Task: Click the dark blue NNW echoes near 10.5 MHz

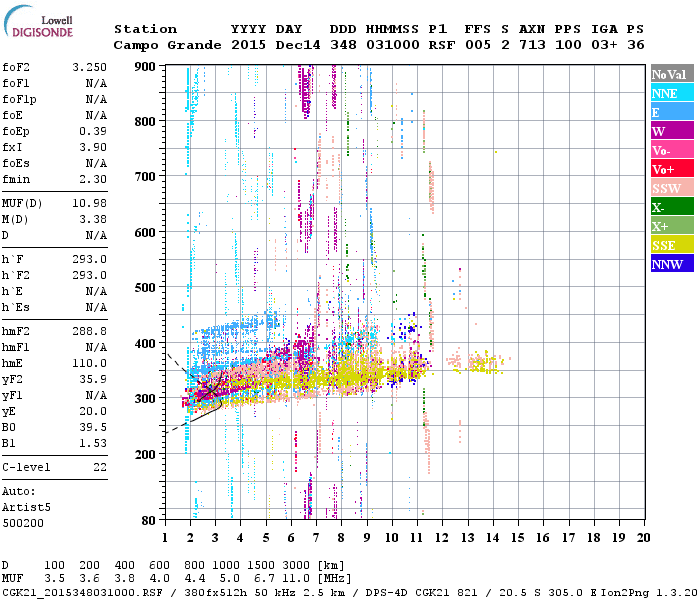Action: click(407, 329)
